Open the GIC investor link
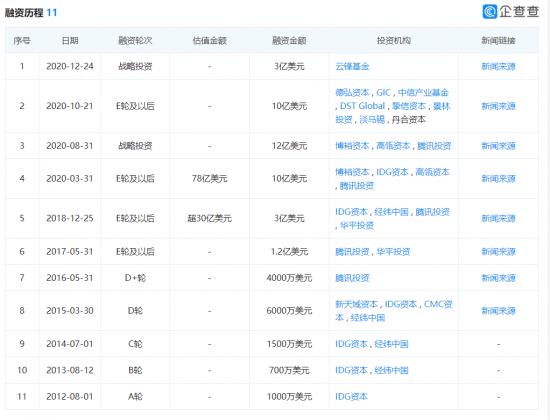The height and width of the screenshot is (420, 550). coord(383,93)
